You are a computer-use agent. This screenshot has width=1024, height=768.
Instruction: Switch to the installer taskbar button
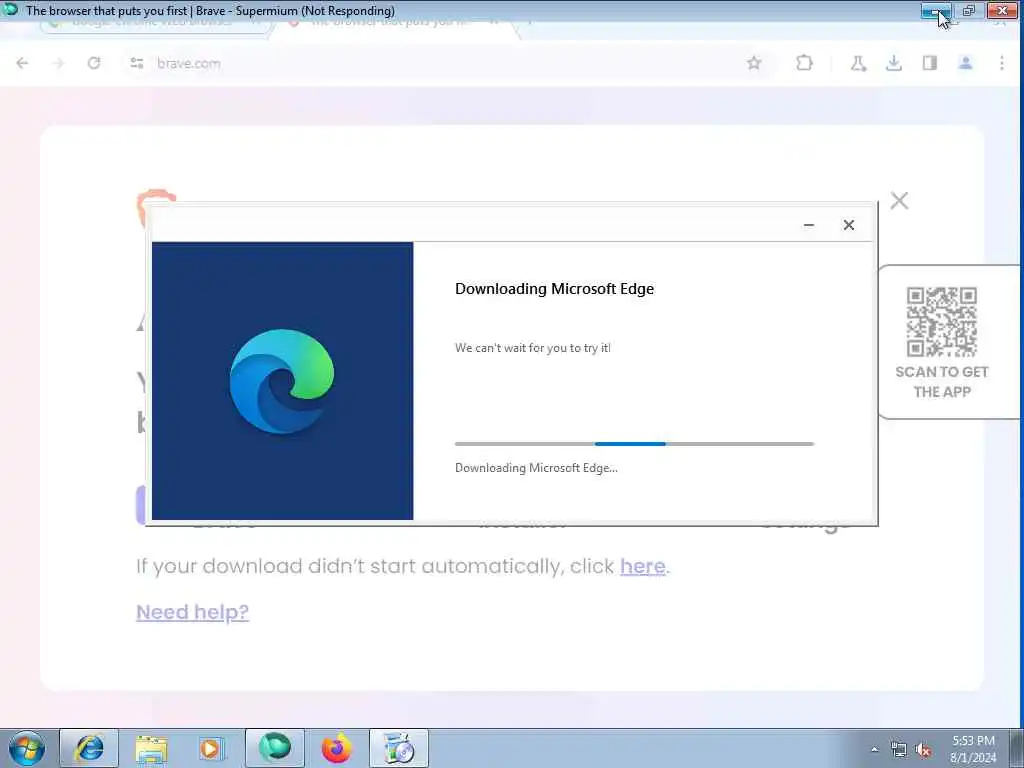click(x=398, y=748)
